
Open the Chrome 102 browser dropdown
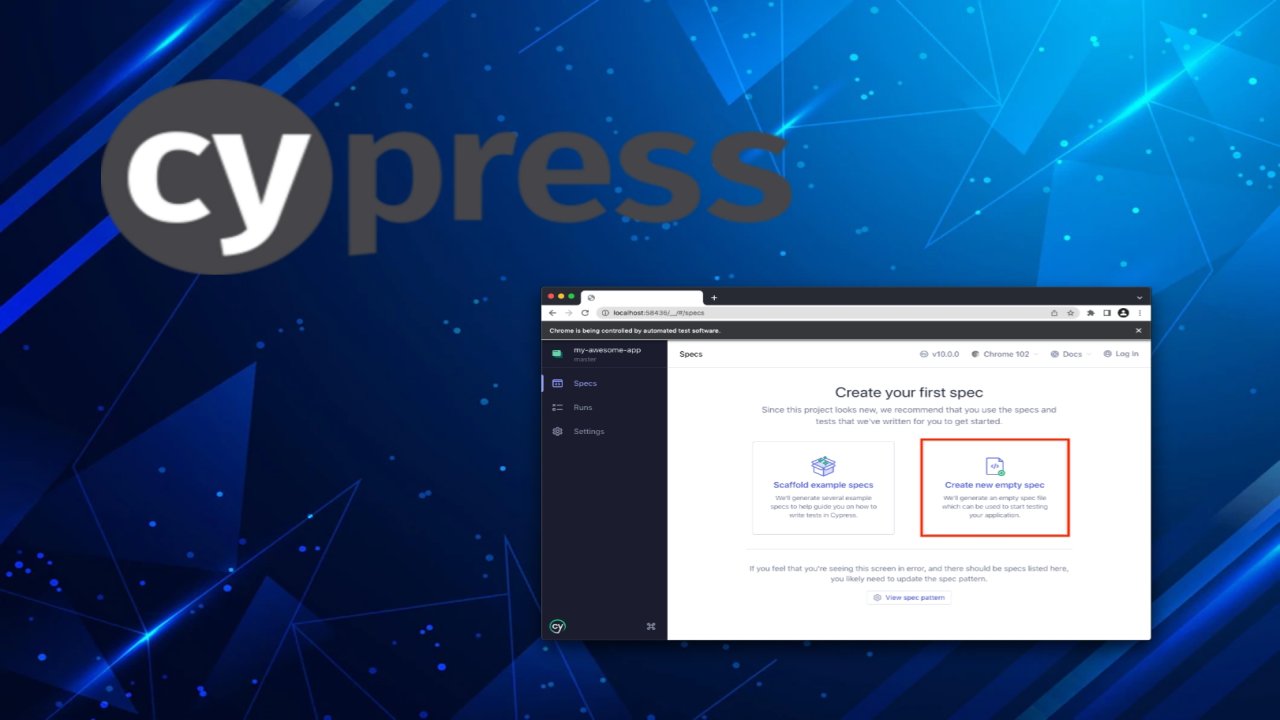(1005, 354)
